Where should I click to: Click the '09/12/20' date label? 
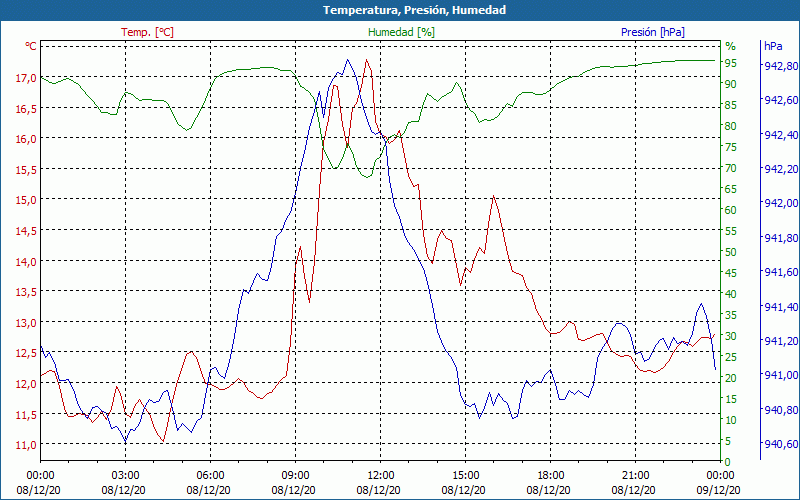[718, 491]
